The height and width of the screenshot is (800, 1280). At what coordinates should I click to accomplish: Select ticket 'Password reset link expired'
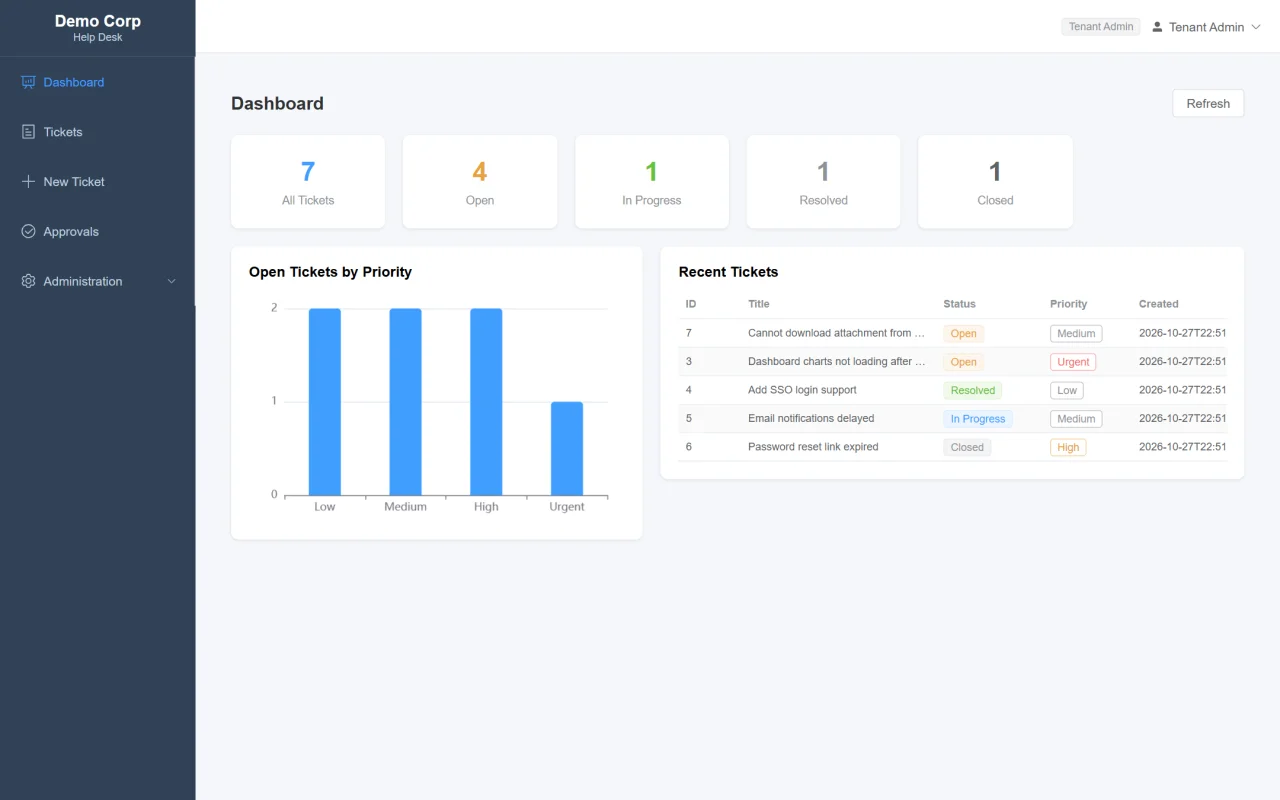pyautogui.click(x=813, y=447)
